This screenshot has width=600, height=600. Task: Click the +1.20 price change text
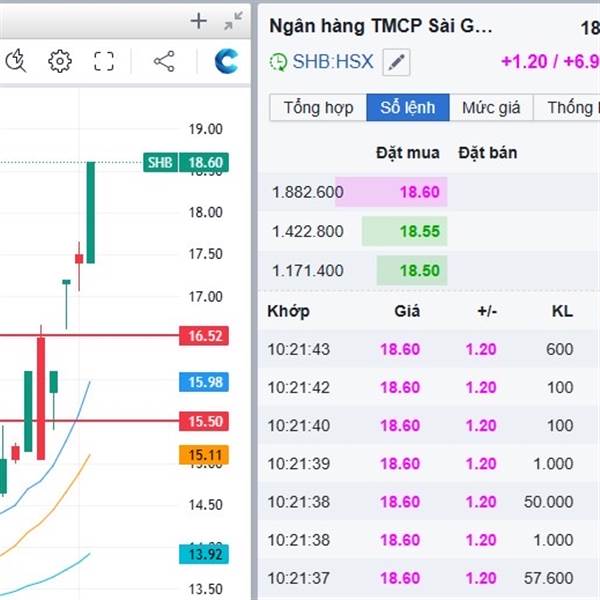click(x=524, y=62)
